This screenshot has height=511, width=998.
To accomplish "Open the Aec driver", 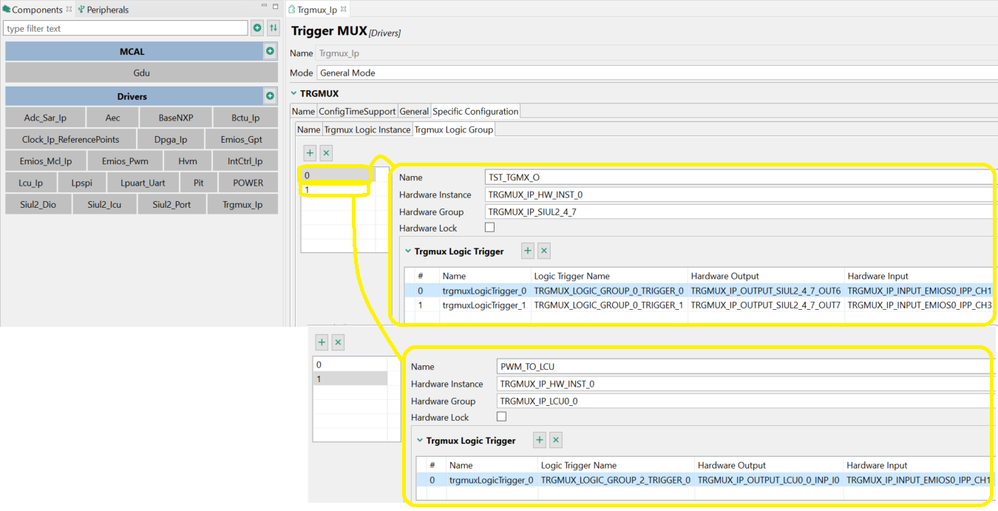I will pos(113,118).
